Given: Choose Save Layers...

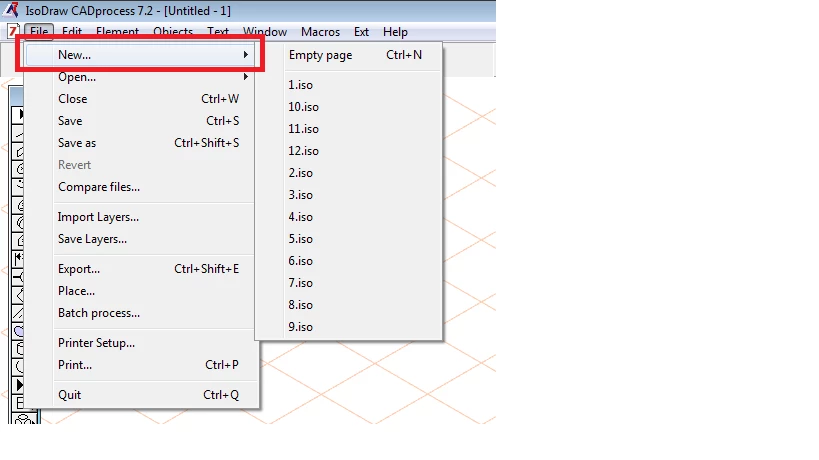Looking at the screenshot, I should tap(140, 239).
